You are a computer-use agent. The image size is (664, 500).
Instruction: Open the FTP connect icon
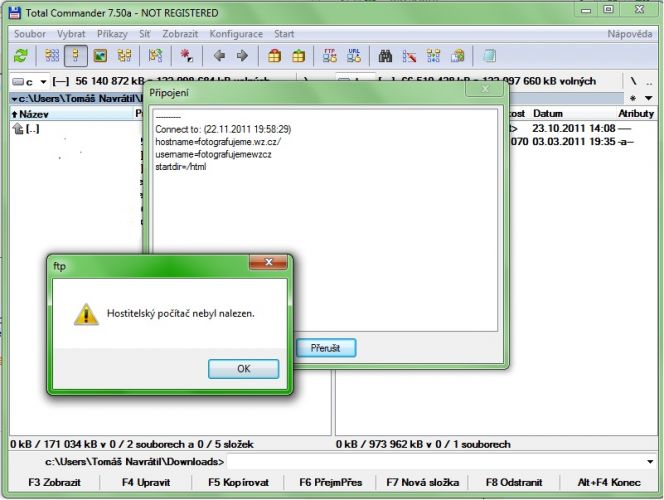[x=330, y=55]
